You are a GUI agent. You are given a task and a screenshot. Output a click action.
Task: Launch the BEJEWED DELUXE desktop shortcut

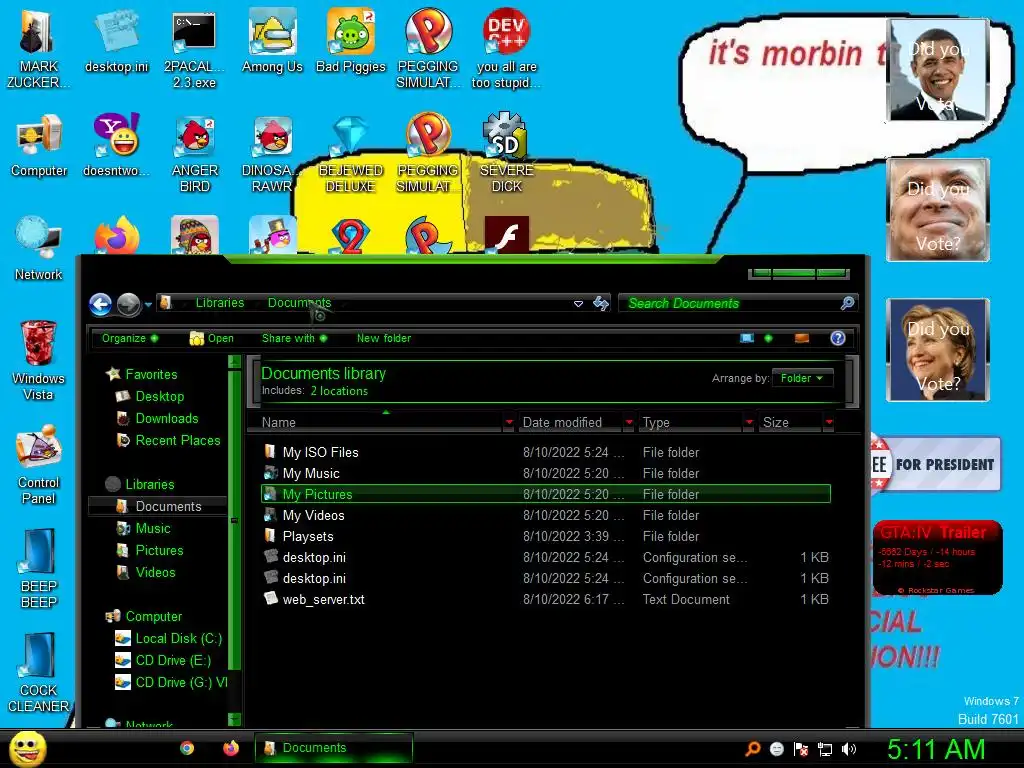[x=351, y=153]
